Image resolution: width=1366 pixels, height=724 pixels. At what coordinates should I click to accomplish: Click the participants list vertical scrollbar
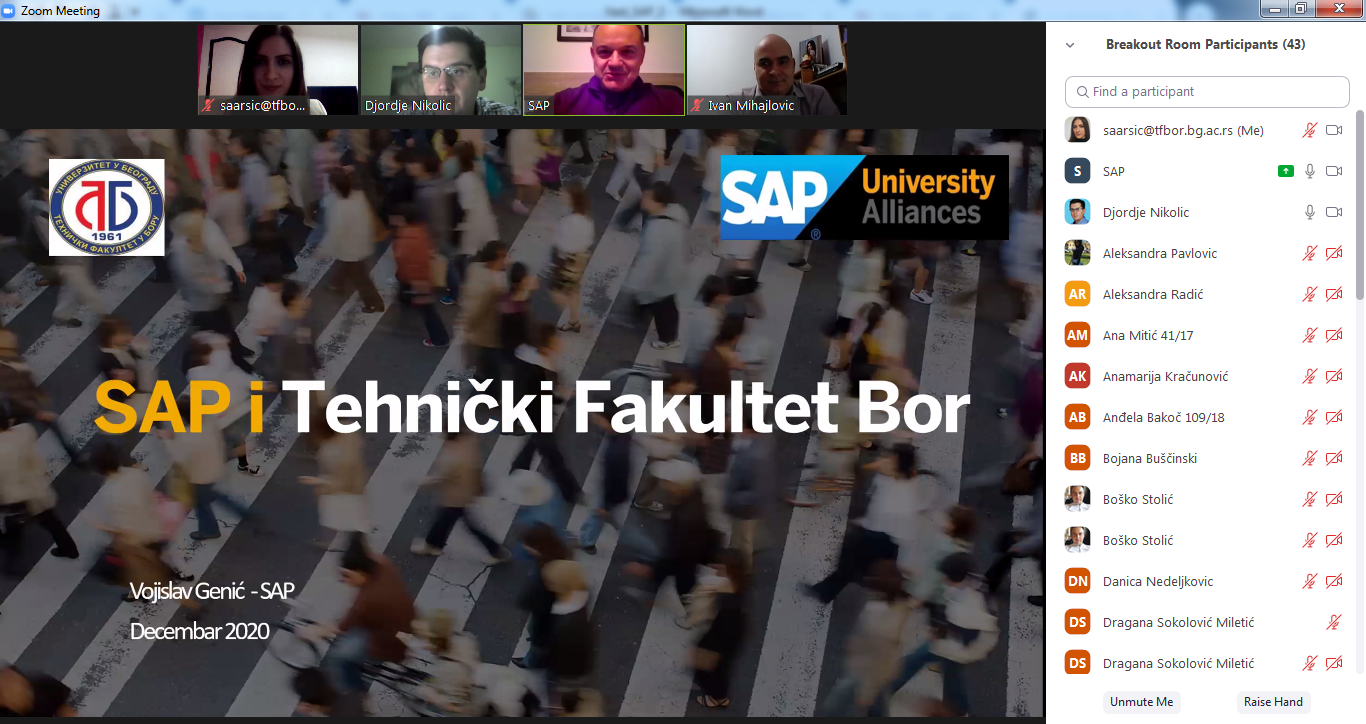point(1359,205)
